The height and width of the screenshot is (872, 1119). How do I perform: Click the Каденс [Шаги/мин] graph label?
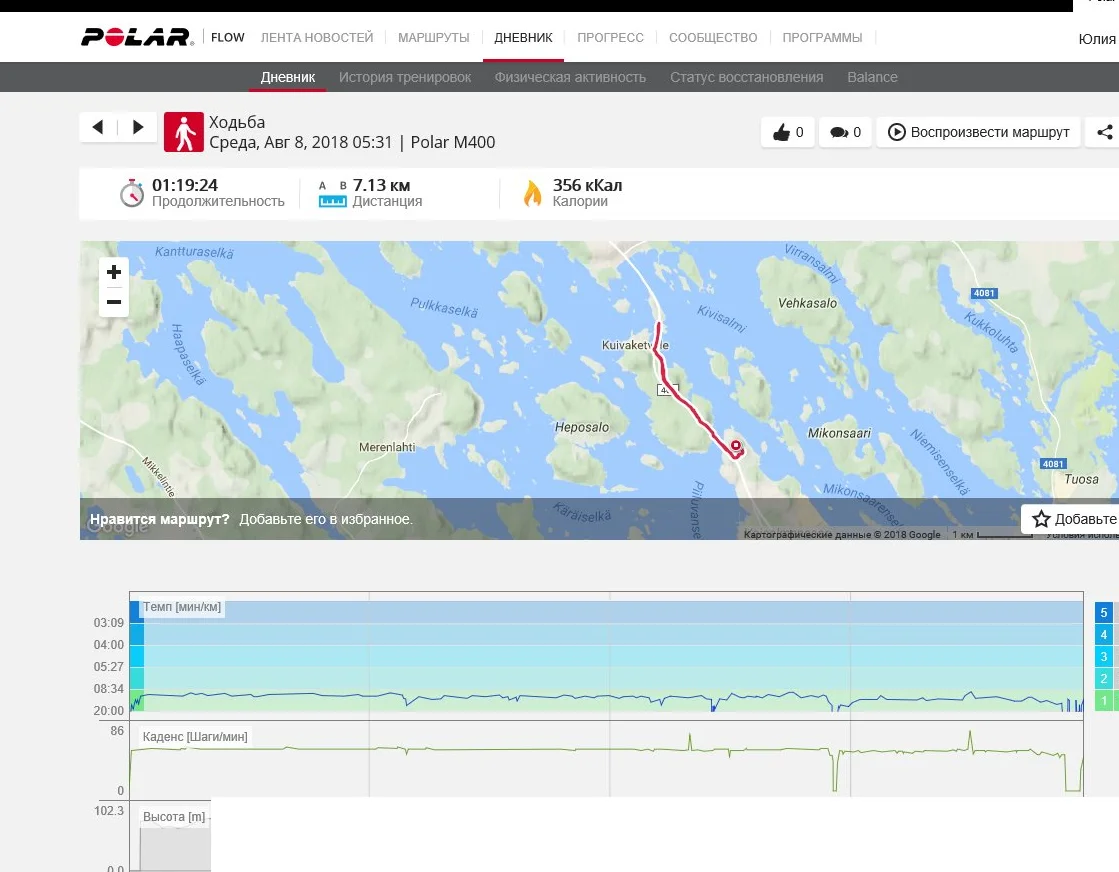coord(195,736)
